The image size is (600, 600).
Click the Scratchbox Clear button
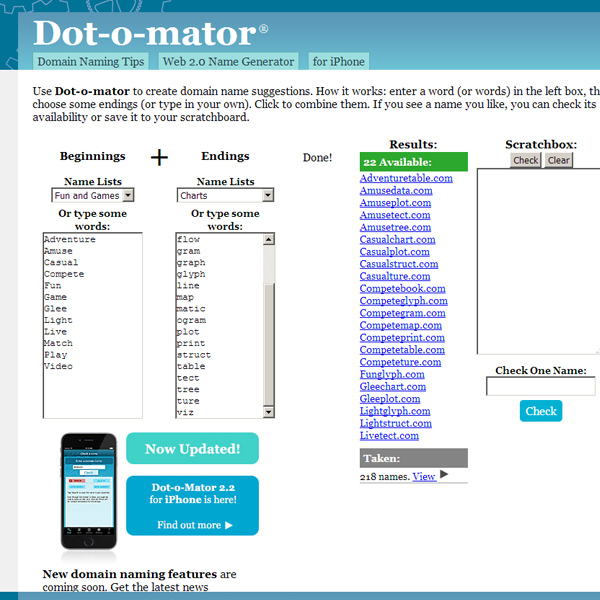pos(558,160)
